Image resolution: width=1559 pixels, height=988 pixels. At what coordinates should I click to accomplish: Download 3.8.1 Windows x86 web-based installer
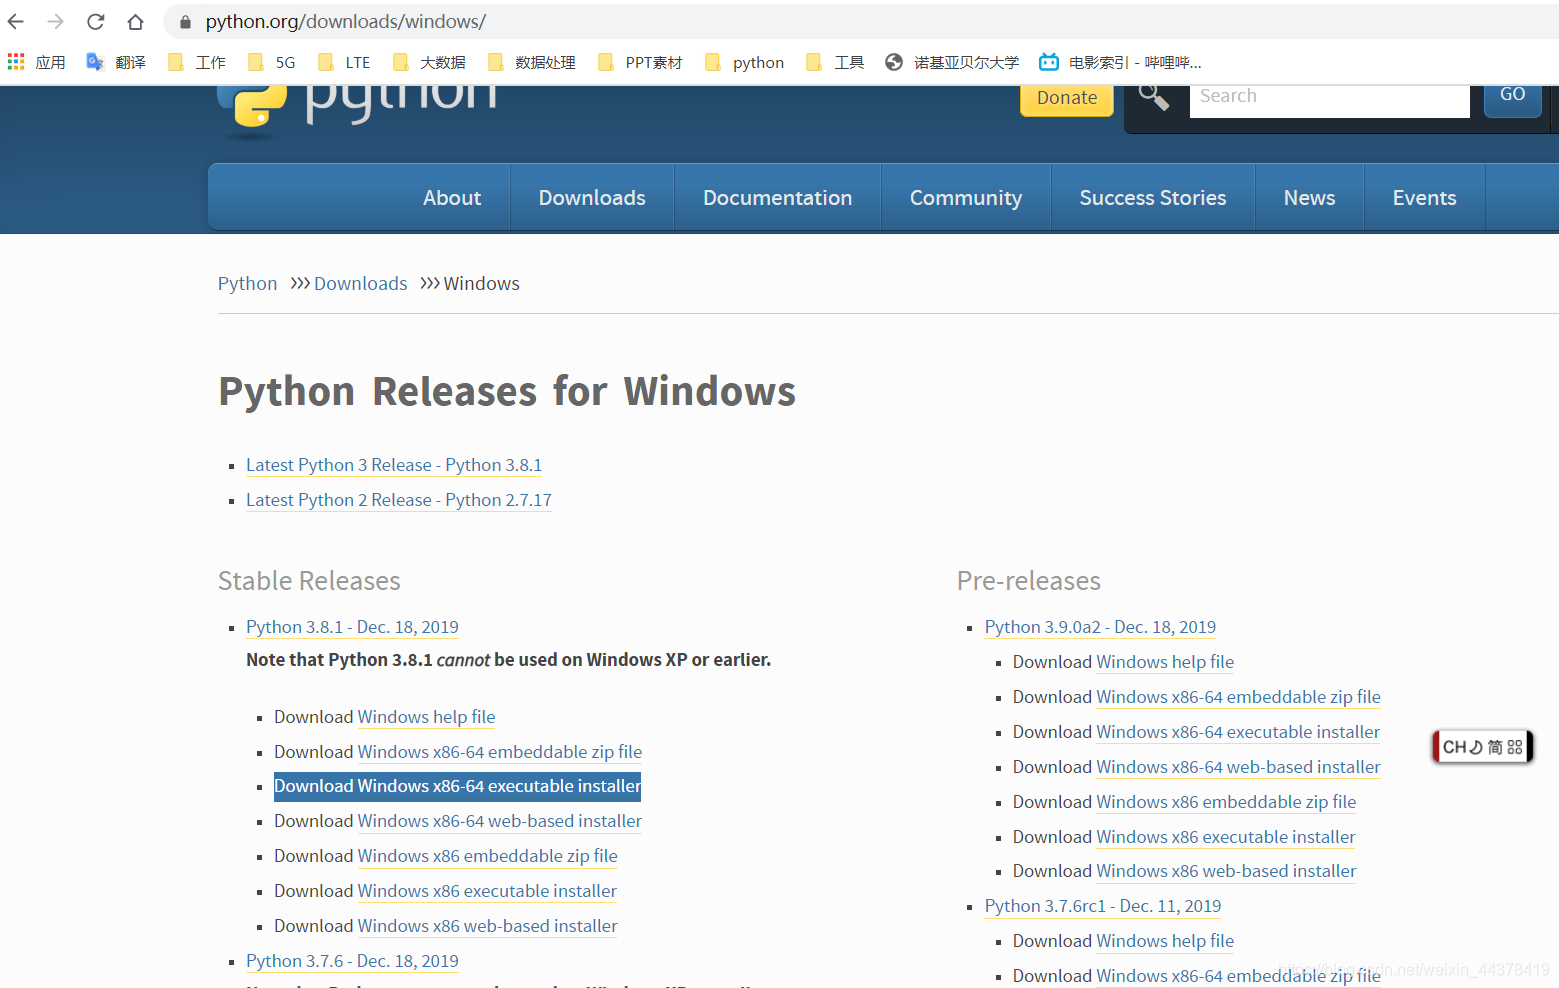coord(488,926)
